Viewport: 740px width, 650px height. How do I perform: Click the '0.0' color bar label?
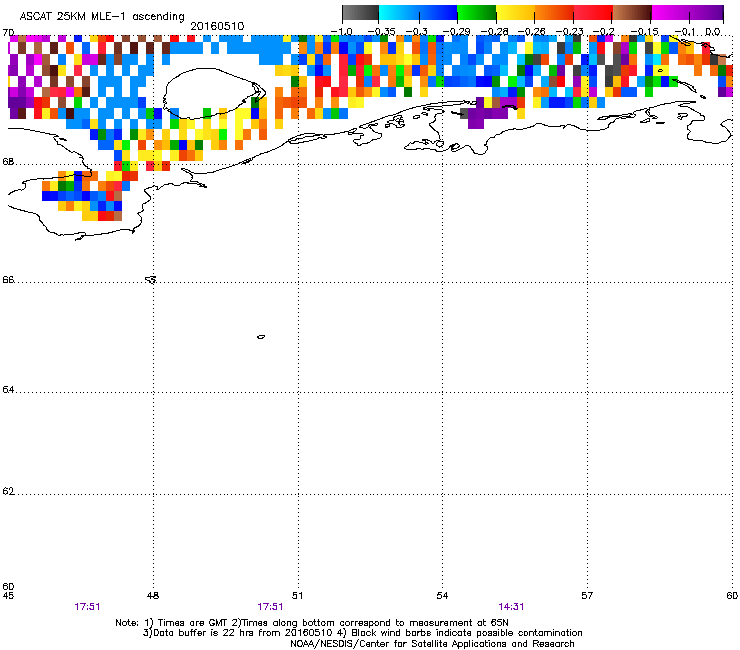tap(713, 32)
